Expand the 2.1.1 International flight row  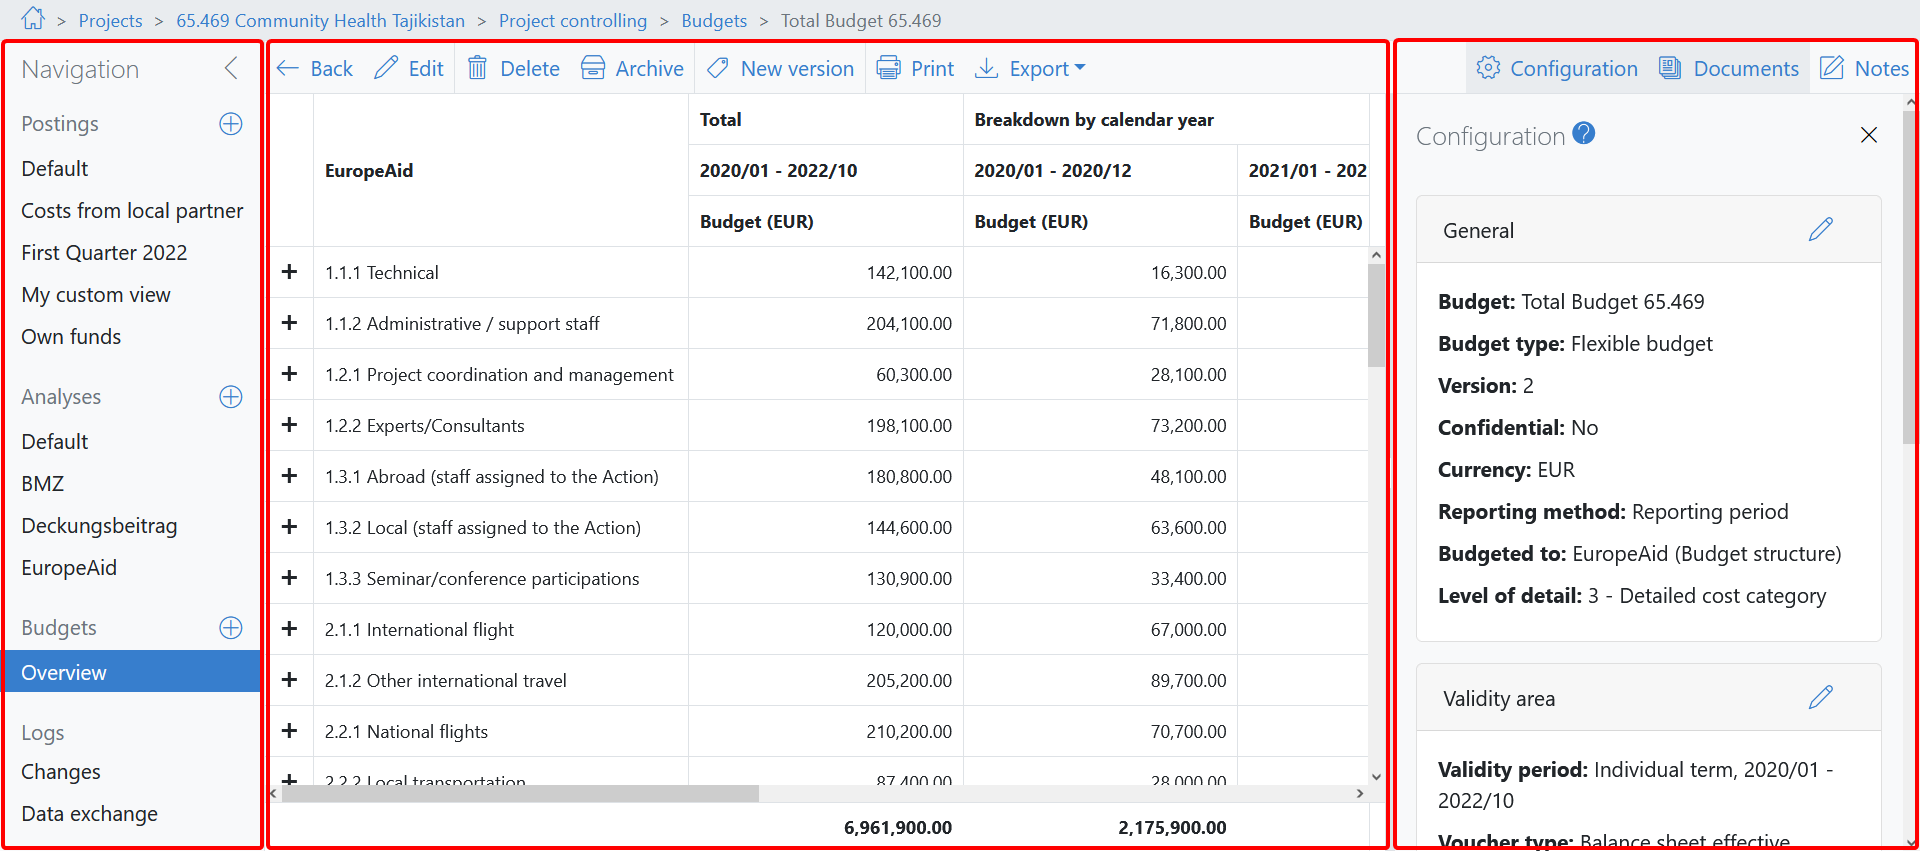(x=290, y=629)
